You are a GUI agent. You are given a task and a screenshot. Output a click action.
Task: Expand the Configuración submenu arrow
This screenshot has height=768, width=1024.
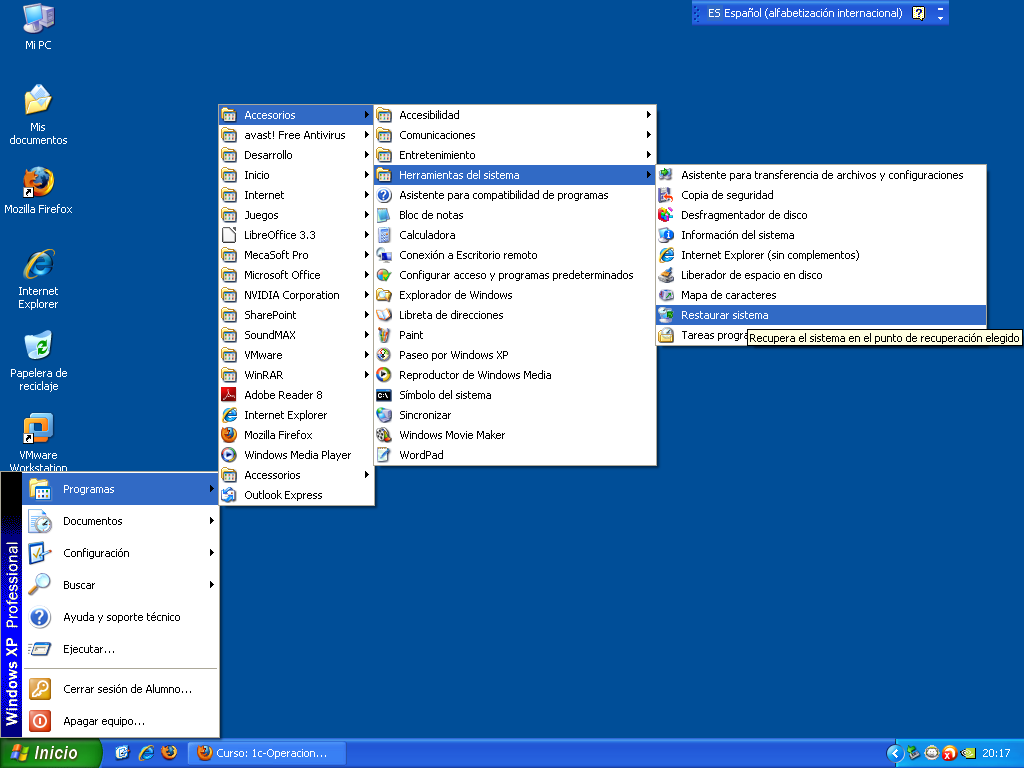coord(212,553)
